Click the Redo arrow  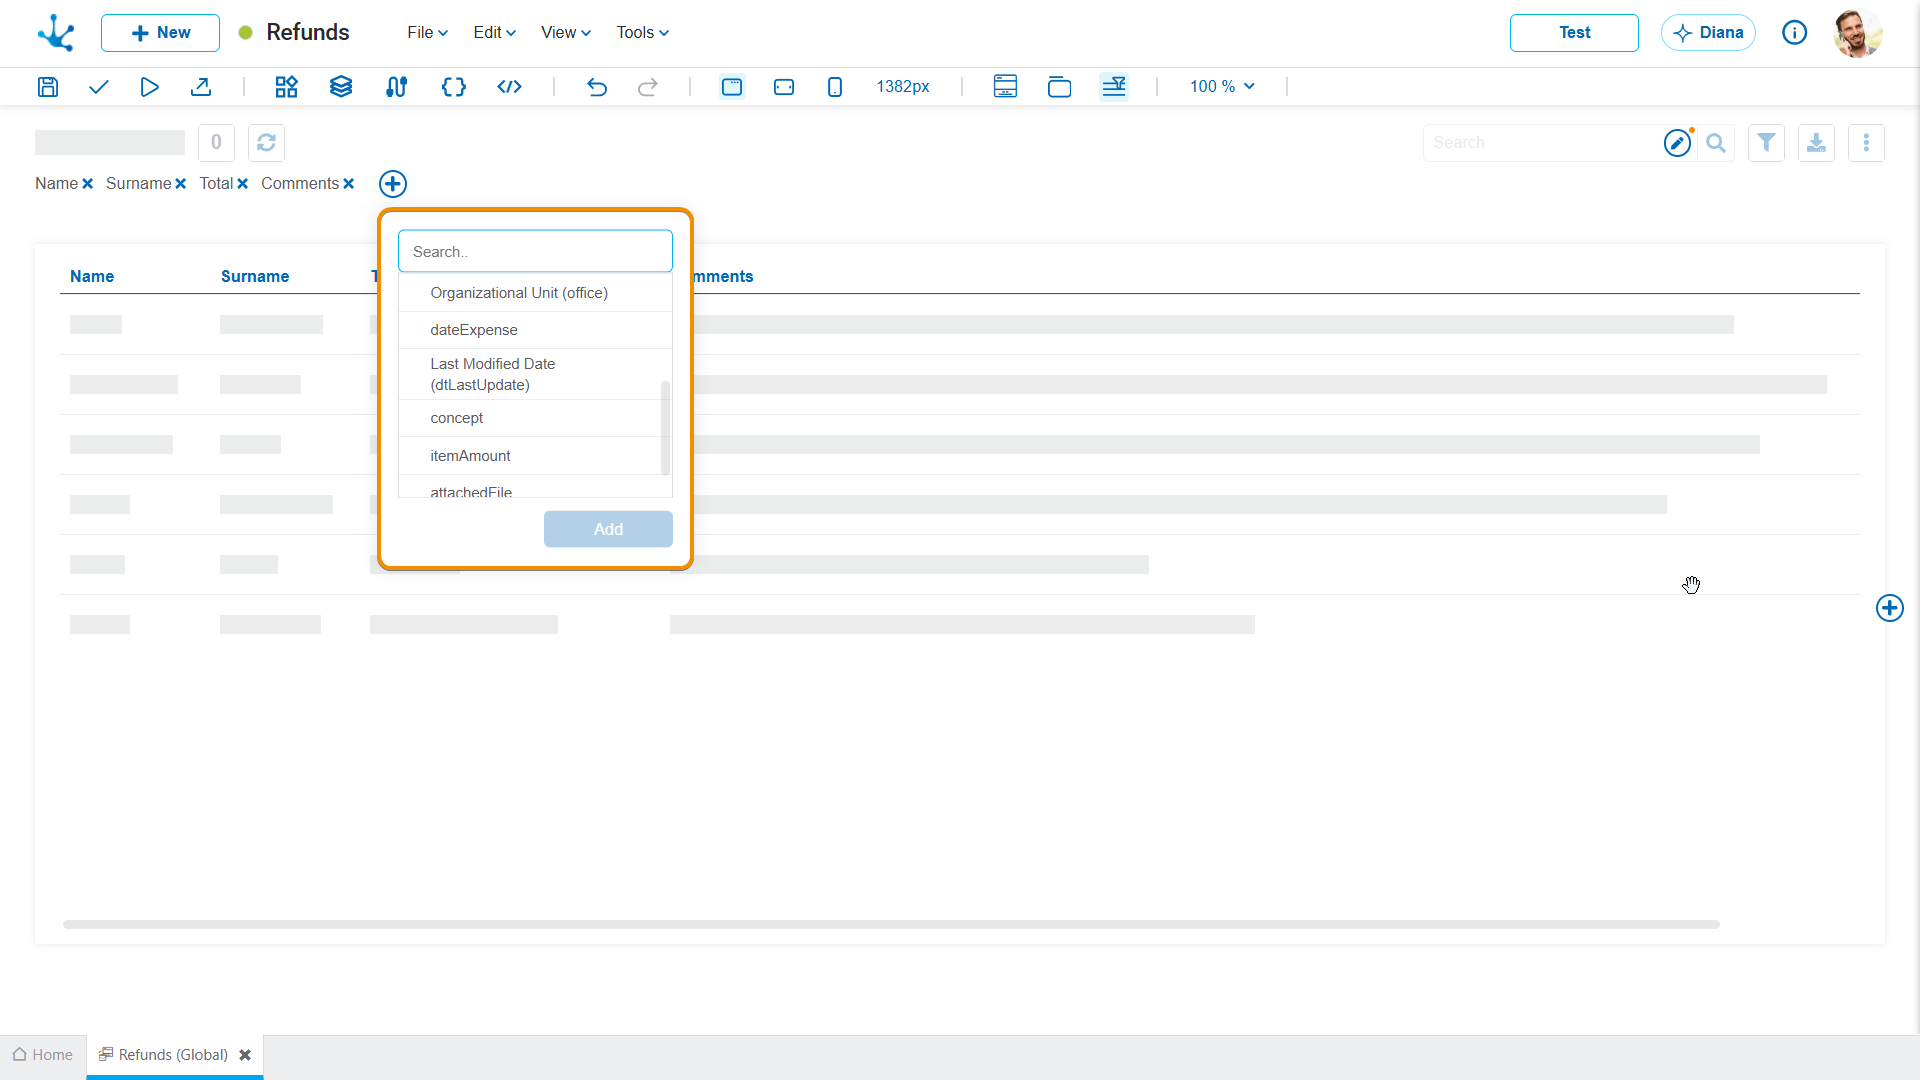click(648, 87)
